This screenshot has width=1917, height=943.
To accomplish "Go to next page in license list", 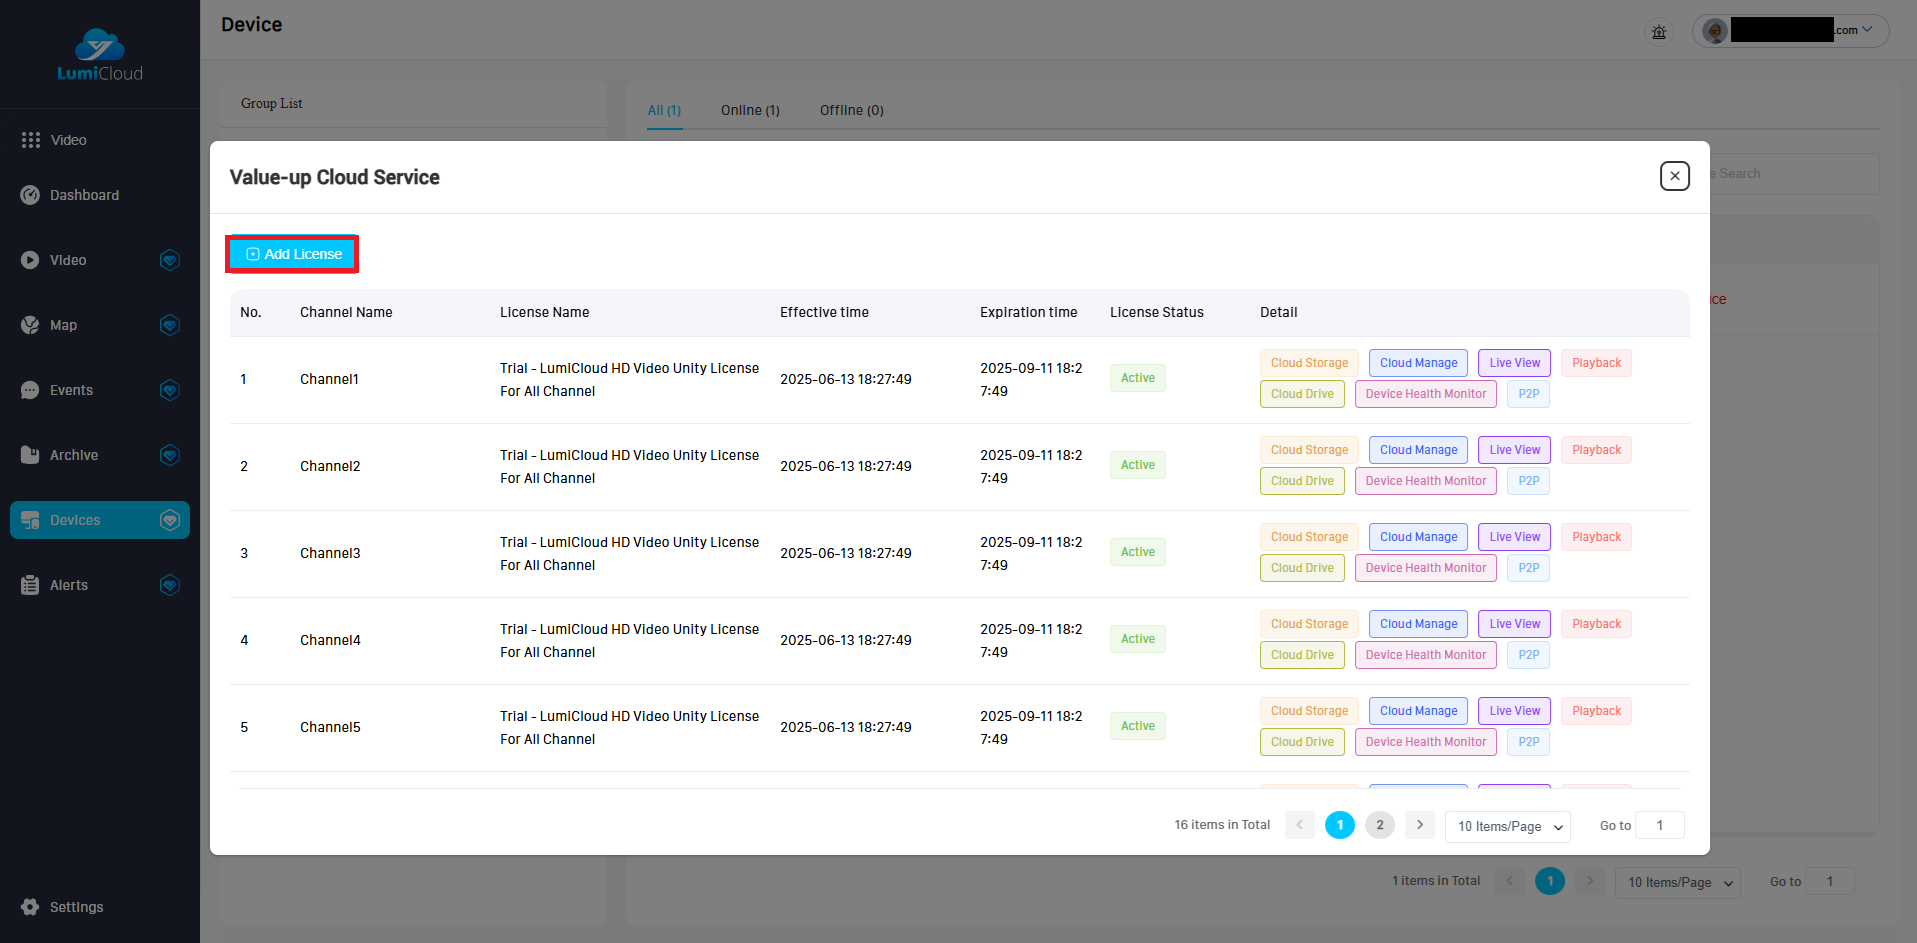I will 1420,825.
